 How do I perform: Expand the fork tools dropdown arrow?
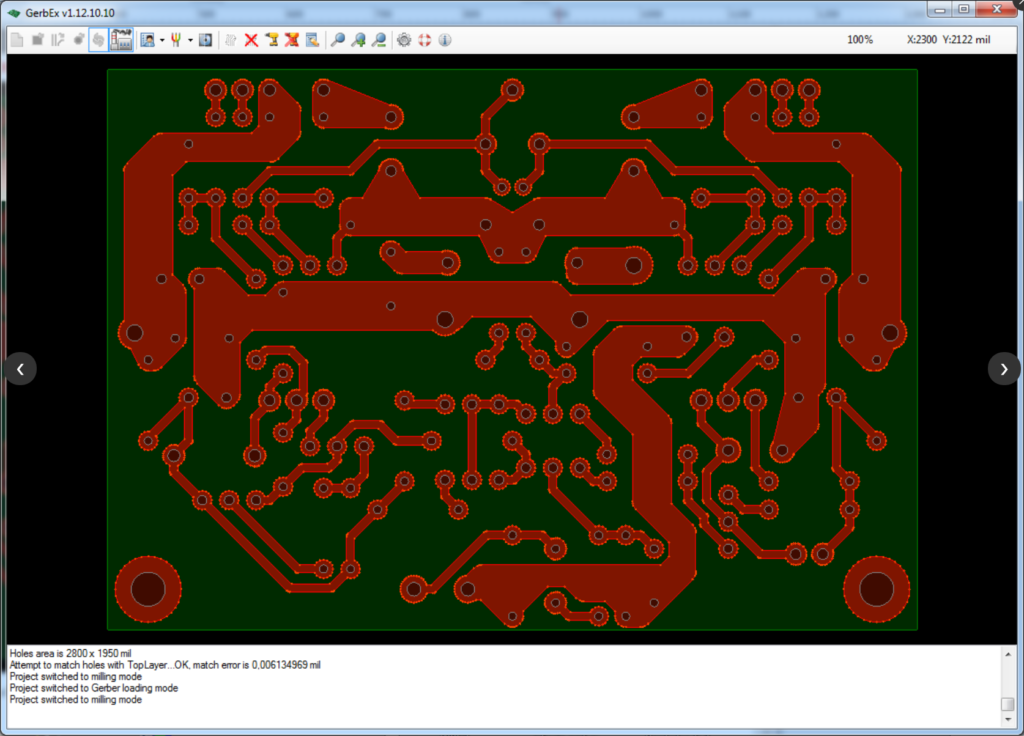[190, 40]
